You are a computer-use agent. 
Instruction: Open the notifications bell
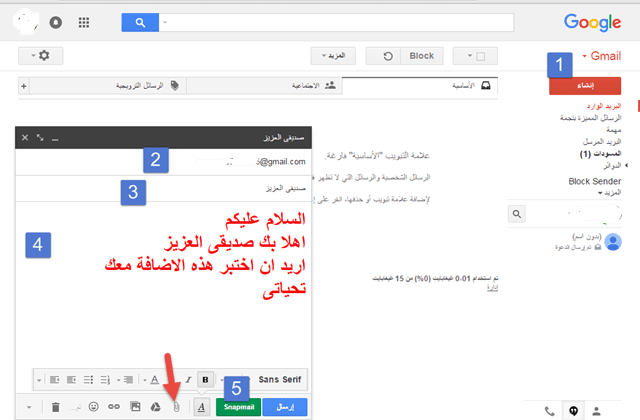click(x=56, y=22)
